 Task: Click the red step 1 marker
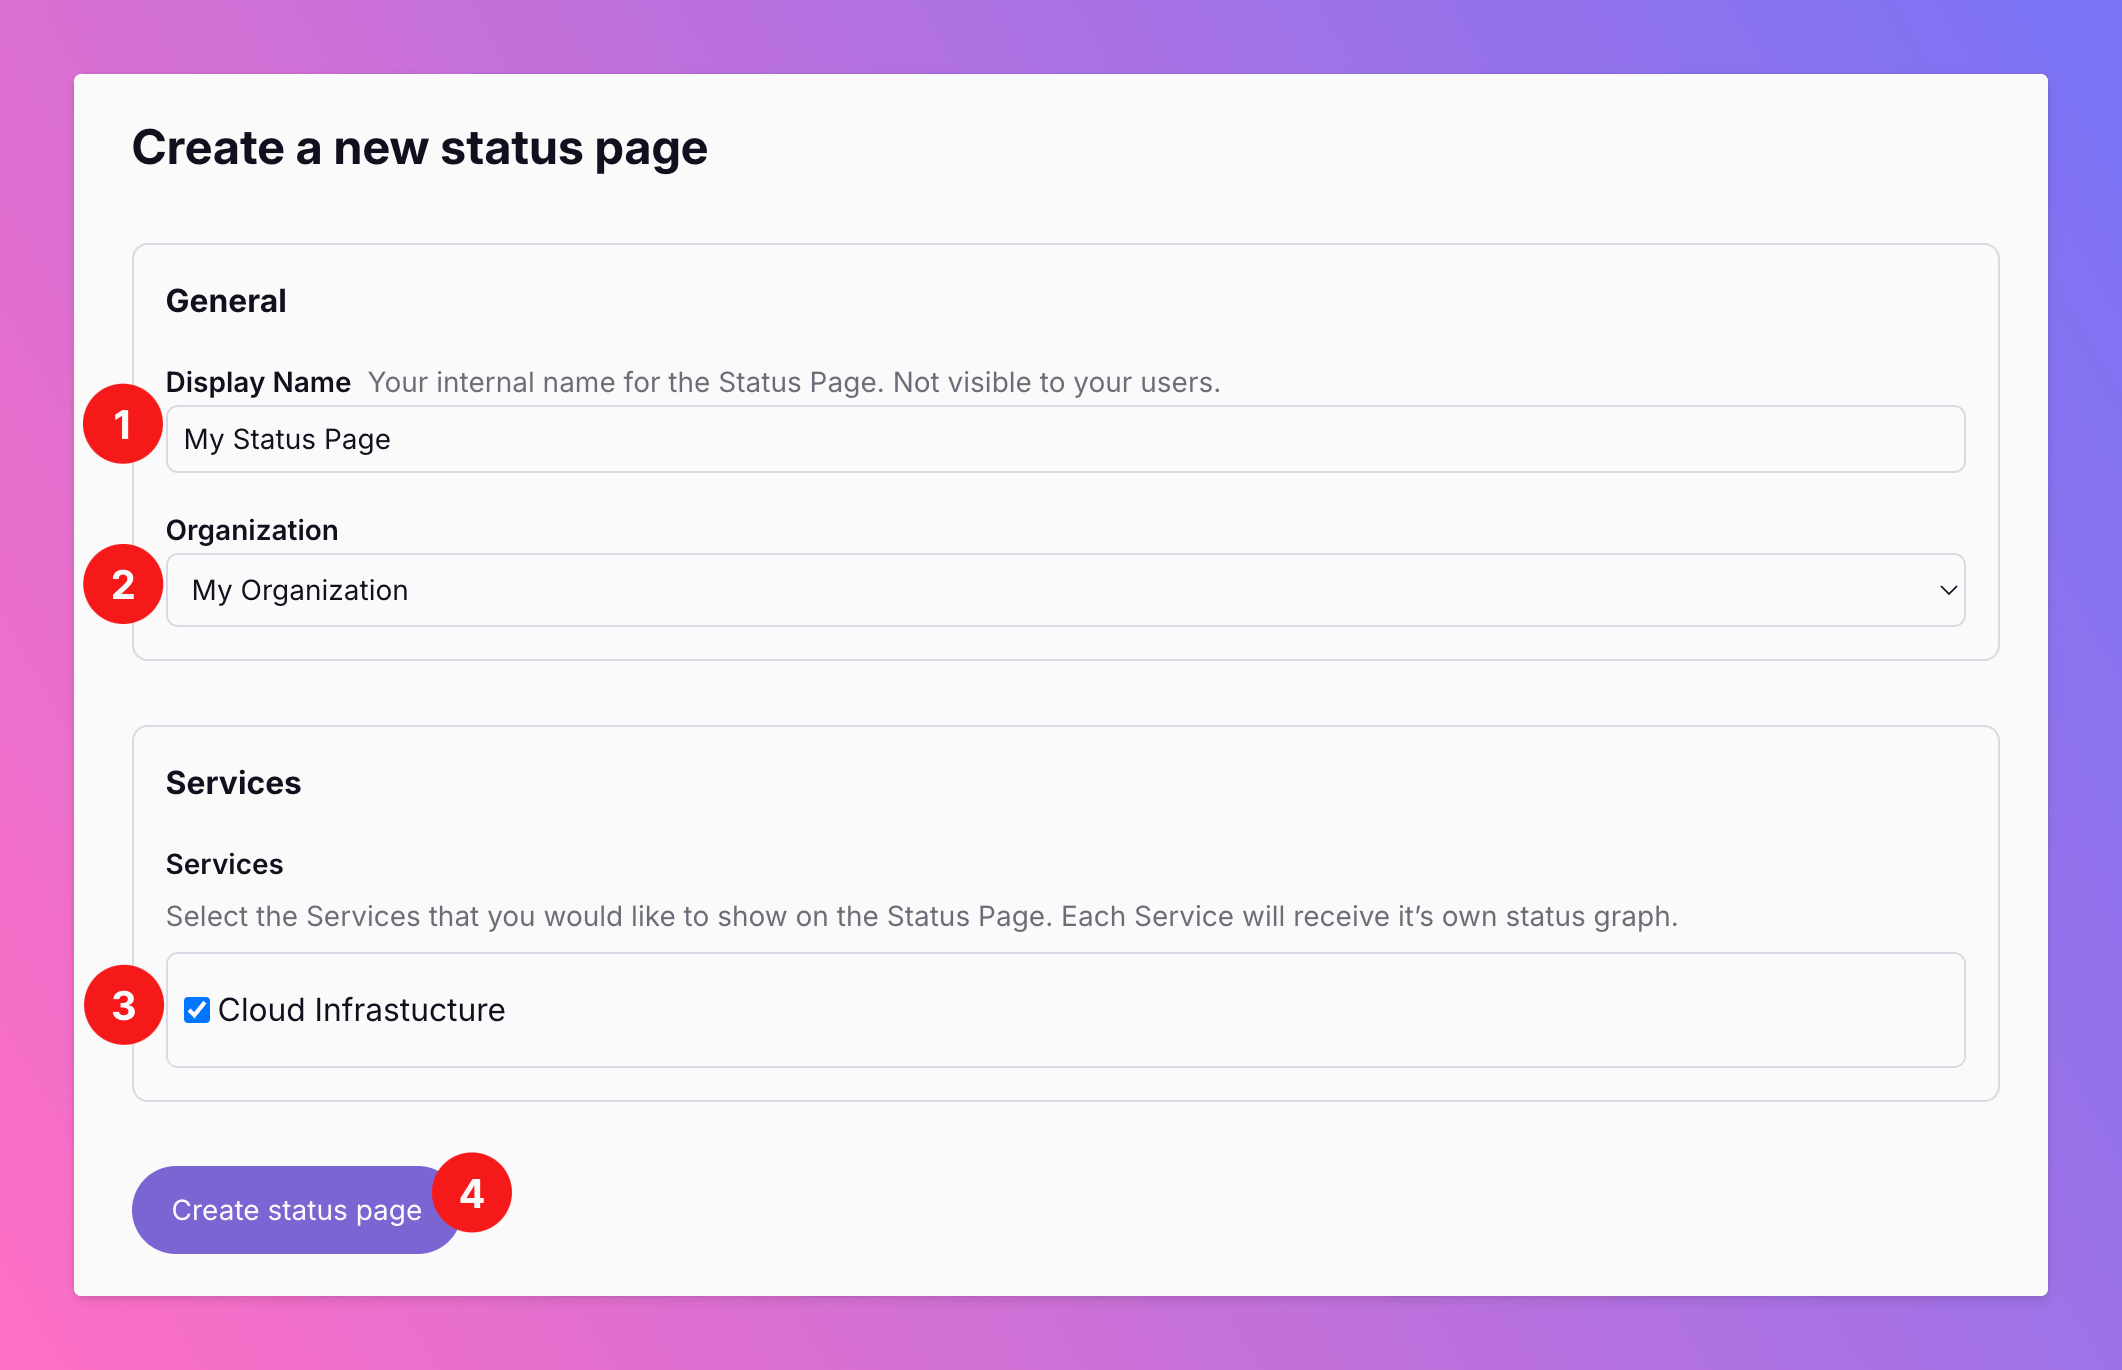pos(123,424)
